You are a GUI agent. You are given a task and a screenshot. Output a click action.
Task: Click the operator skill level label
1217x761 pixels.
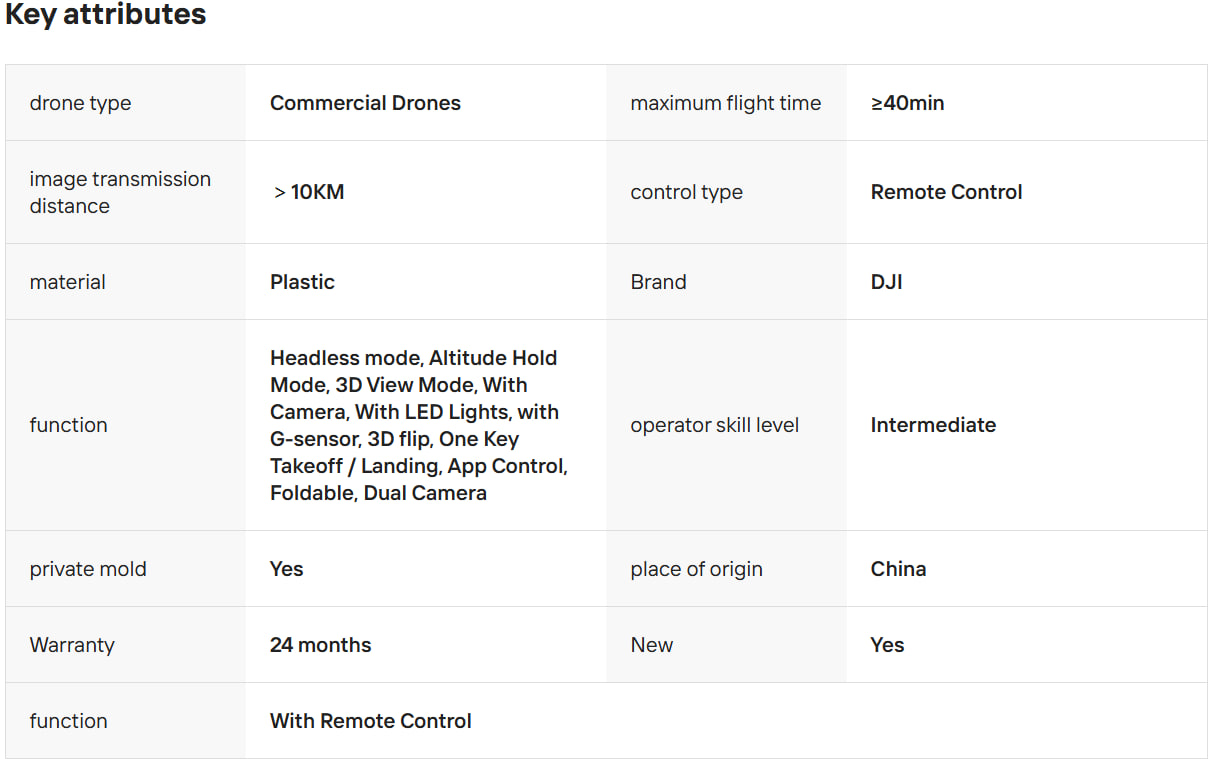coord(714,425)
